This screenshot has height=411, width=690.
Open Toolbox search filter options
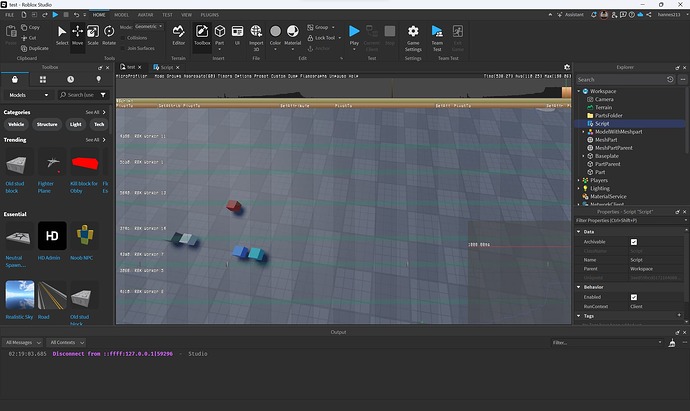coord(103,95)
